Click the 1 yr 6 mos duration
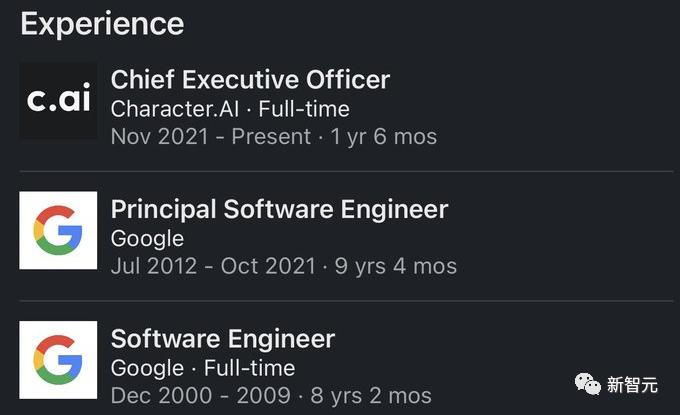Viewport: 680px width, 415px height. point(384,136)
